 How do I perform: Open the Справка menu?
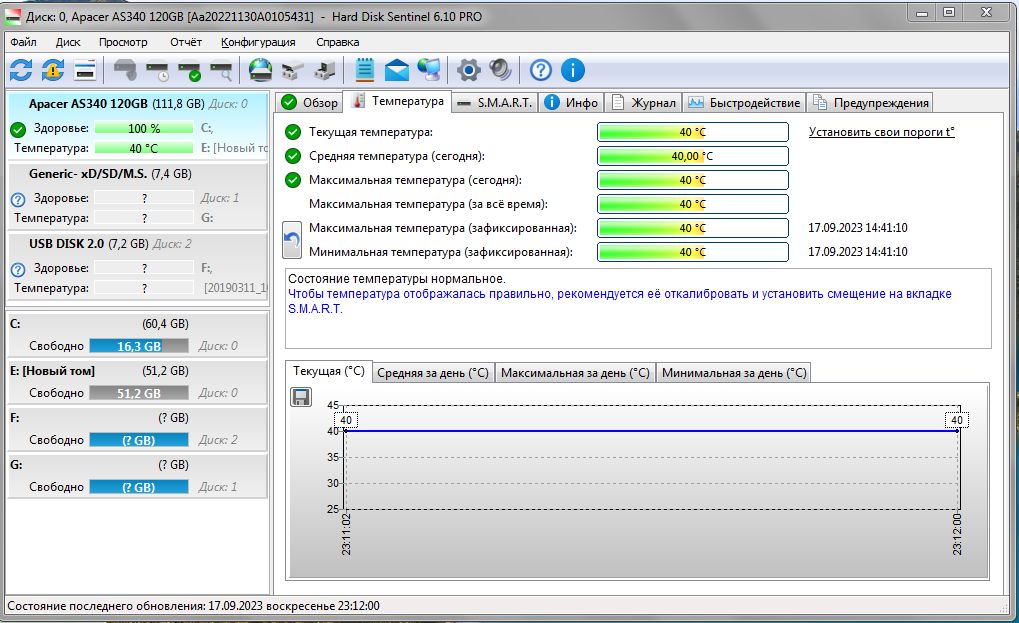337,42
